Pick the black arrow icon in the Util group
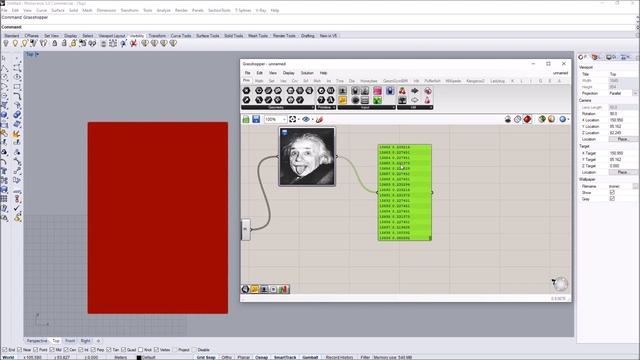 click(415, 91)
